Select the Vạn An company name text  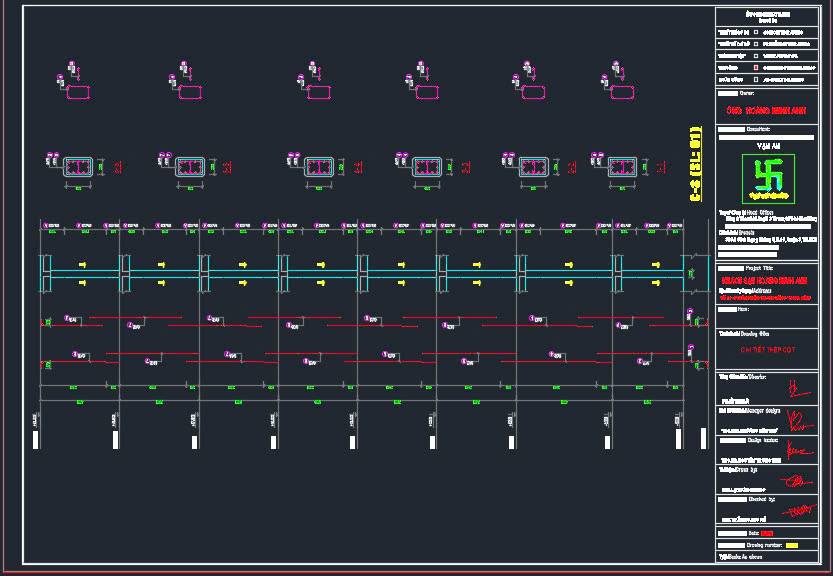point(768,146)
